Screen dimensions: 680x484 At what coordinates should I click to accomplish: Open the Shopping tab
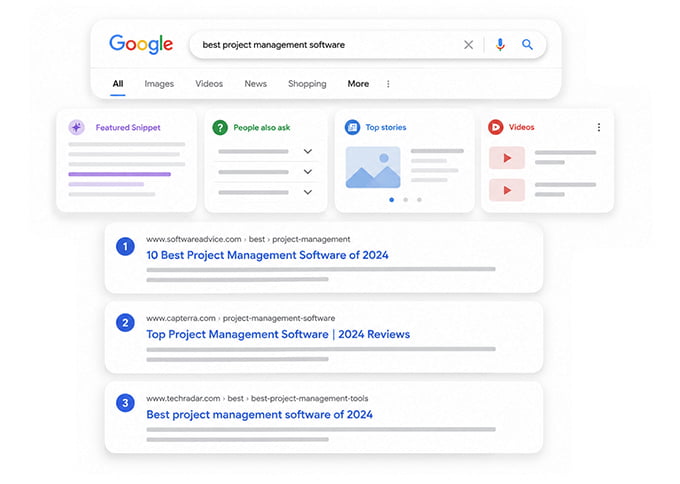coord(307,84)
